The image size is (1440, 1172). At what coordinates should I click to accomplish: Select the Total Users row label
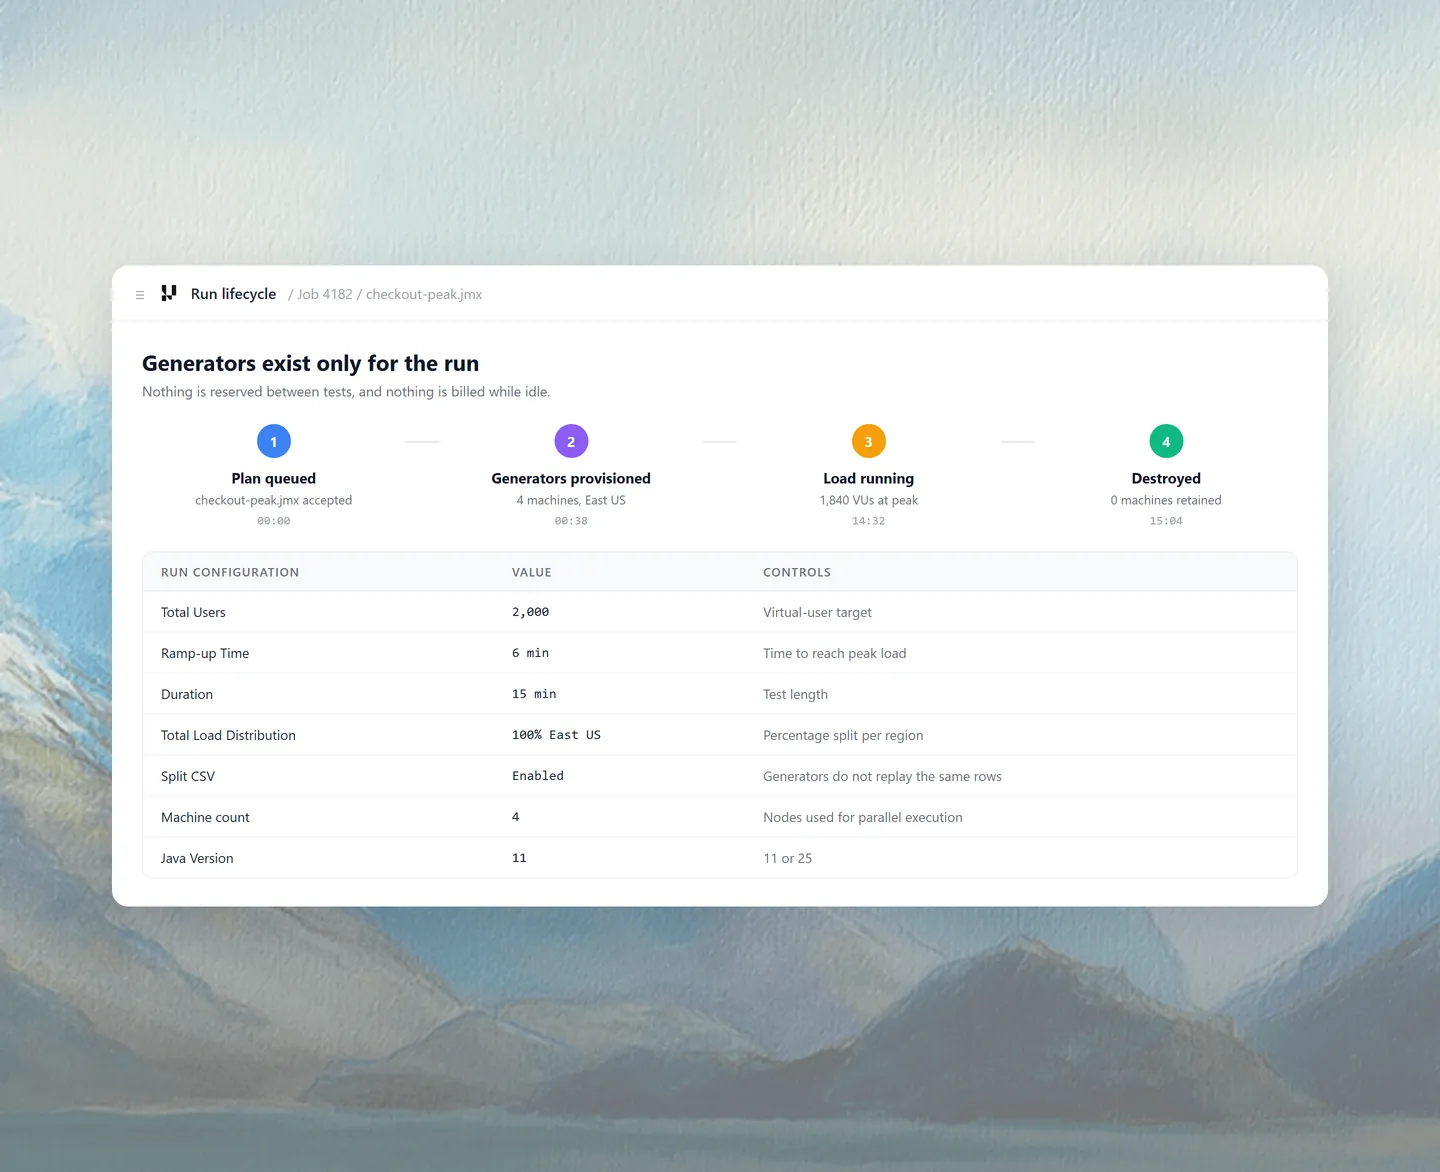(193, 613)
